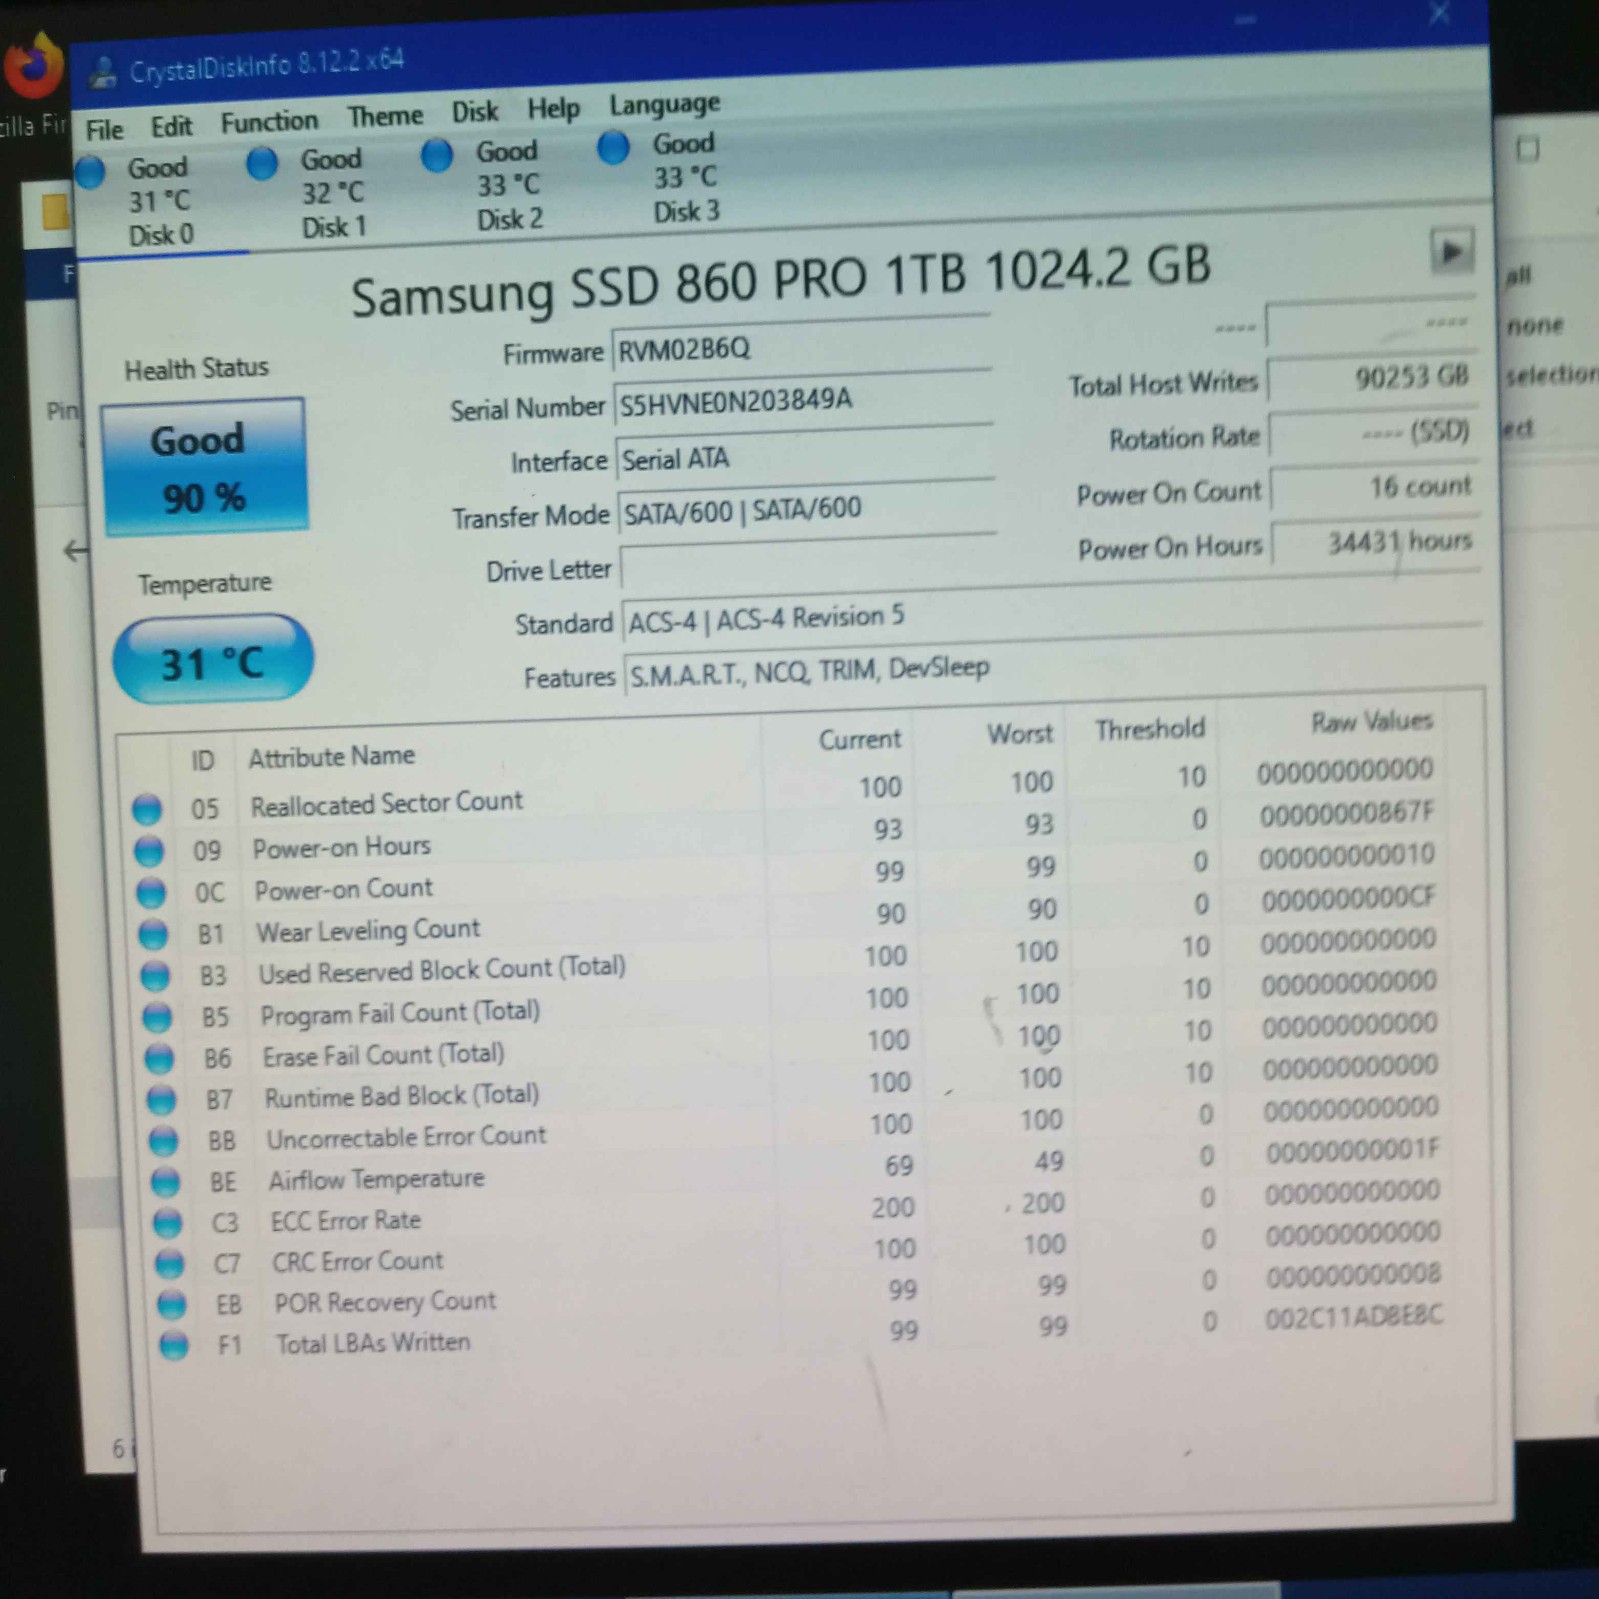Click the POR Recovery Count status orb
The width and height of the screenshot is (1599, 1599).
(171, 1305)
